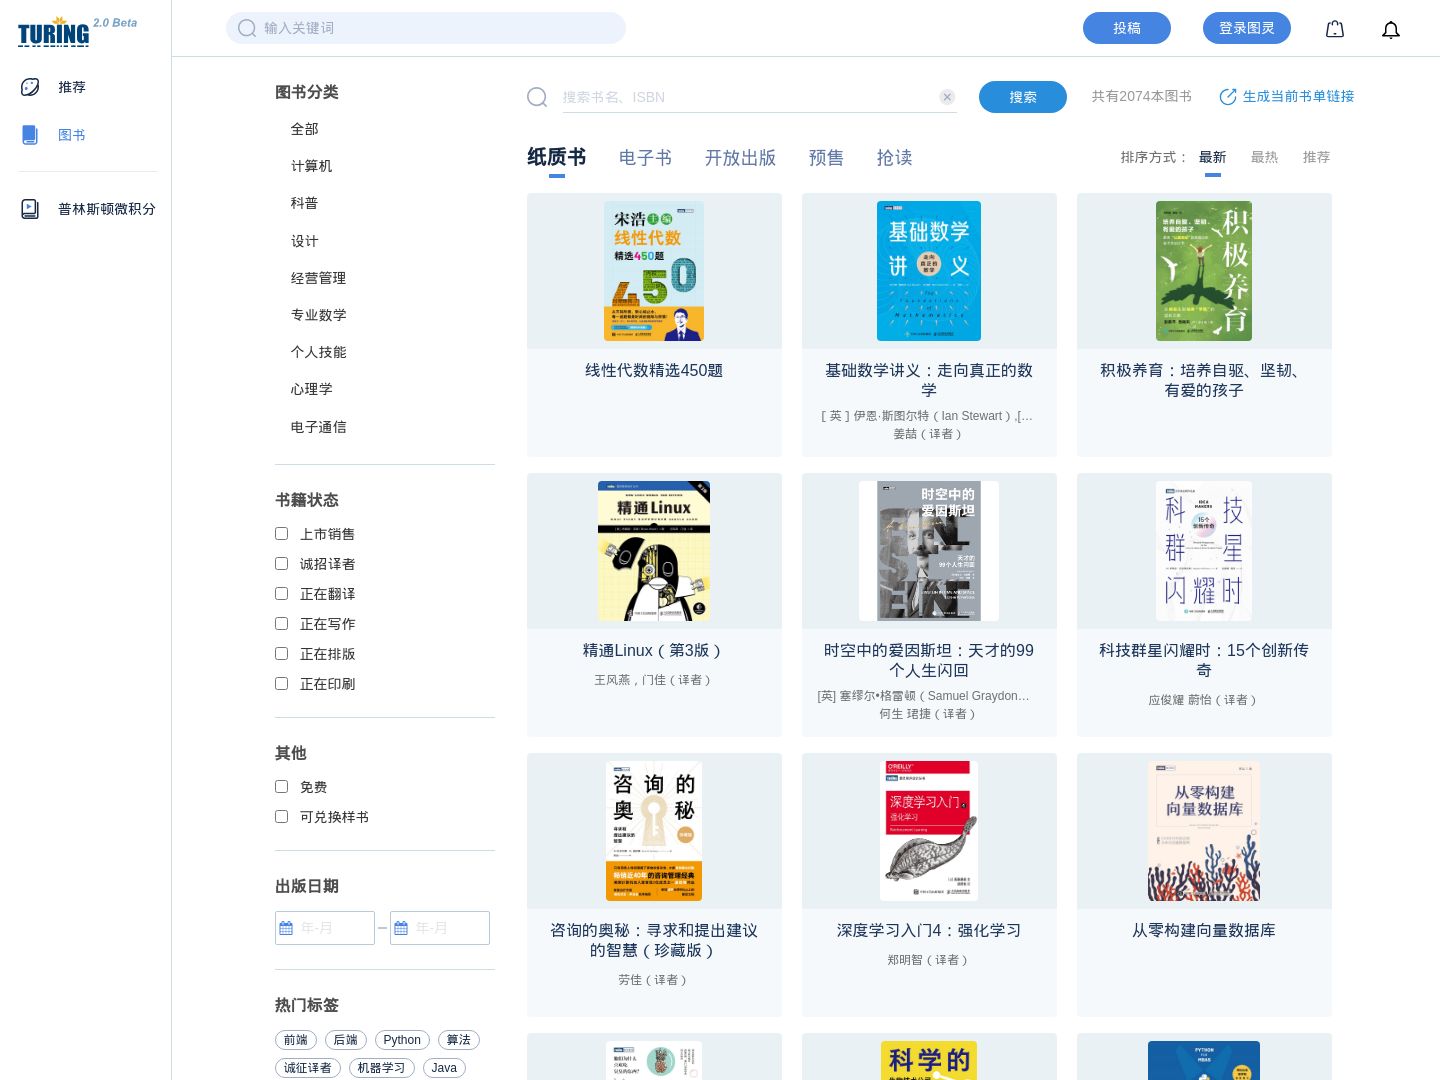Switch to the 抢读 tab
This screenshot has width=1440, height=1080.
point(894,158)
